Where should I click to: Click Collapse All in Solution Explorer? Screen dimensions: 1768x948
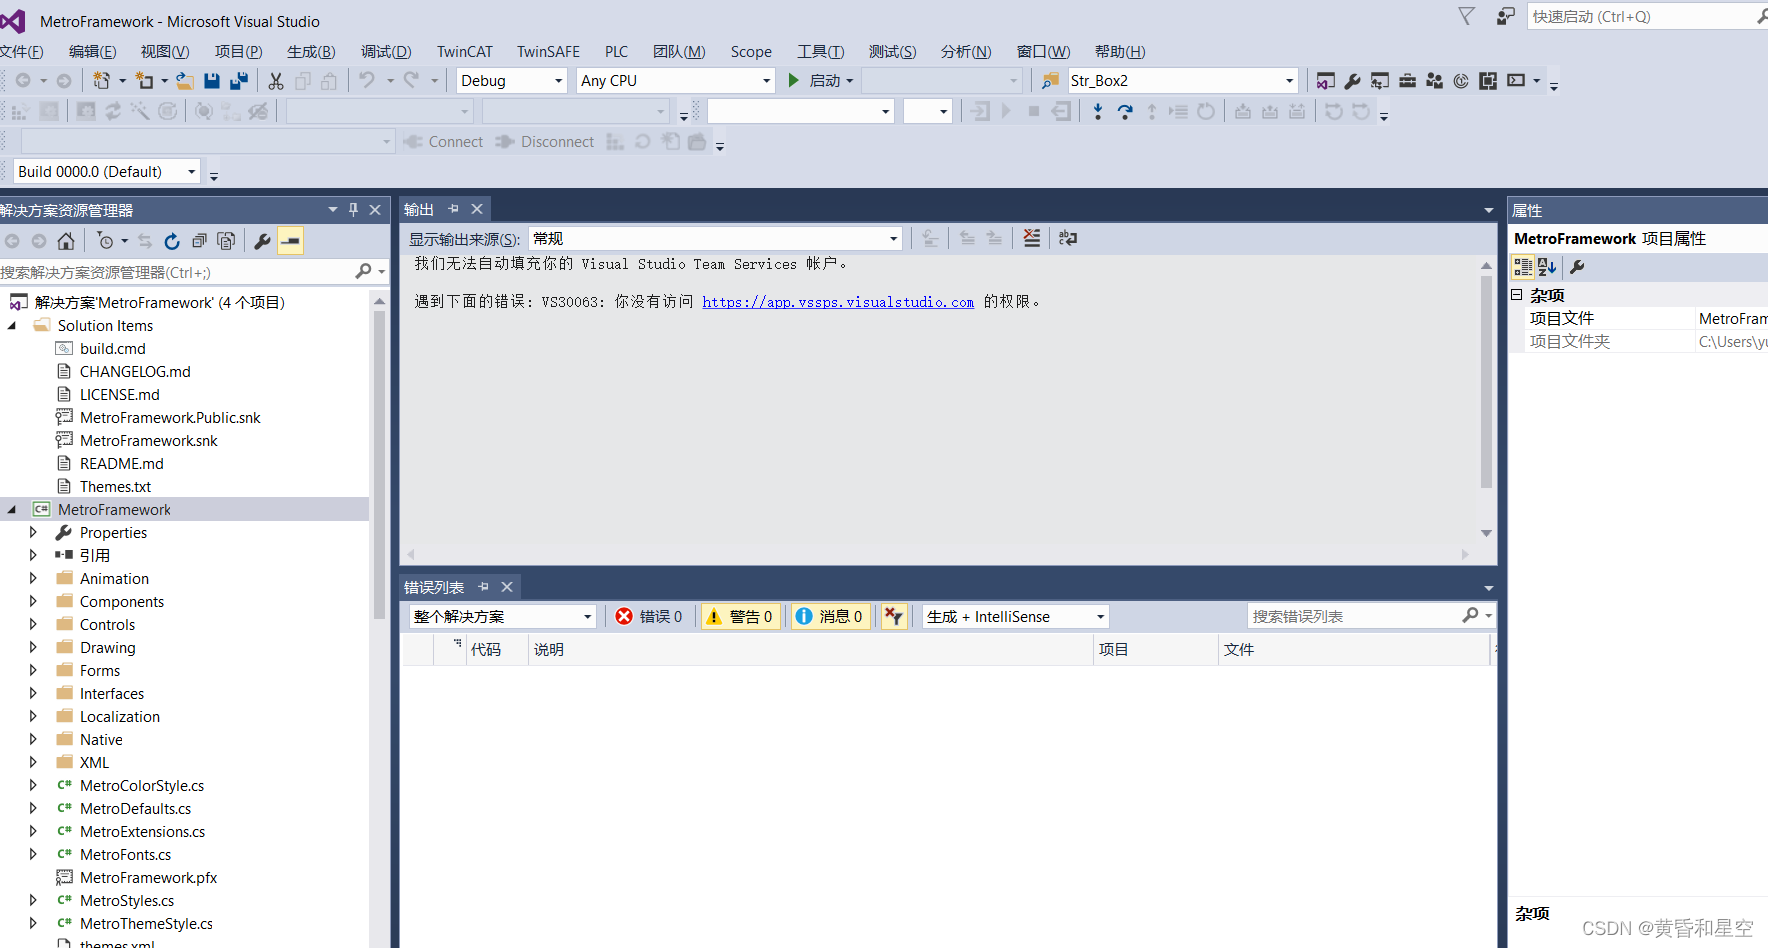coord(199,241)
